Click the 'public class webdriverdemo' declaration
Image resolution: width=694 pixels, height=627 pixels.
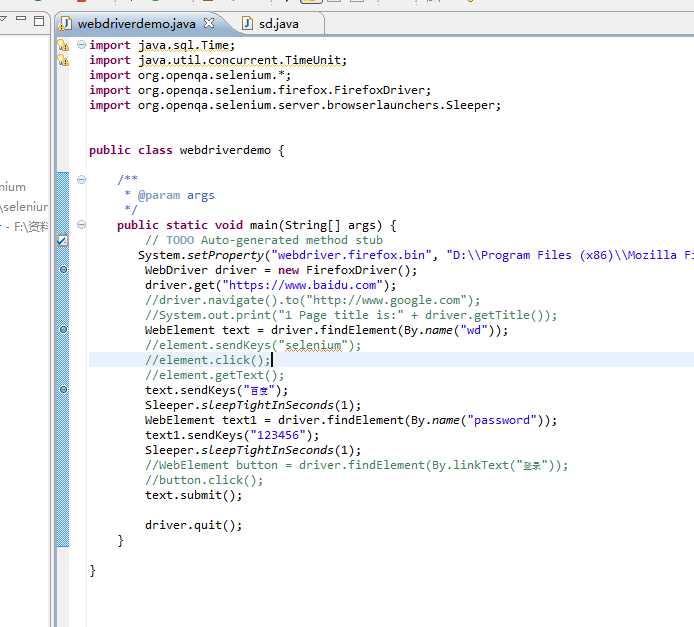pyautogui.click(x=186, y=150)
